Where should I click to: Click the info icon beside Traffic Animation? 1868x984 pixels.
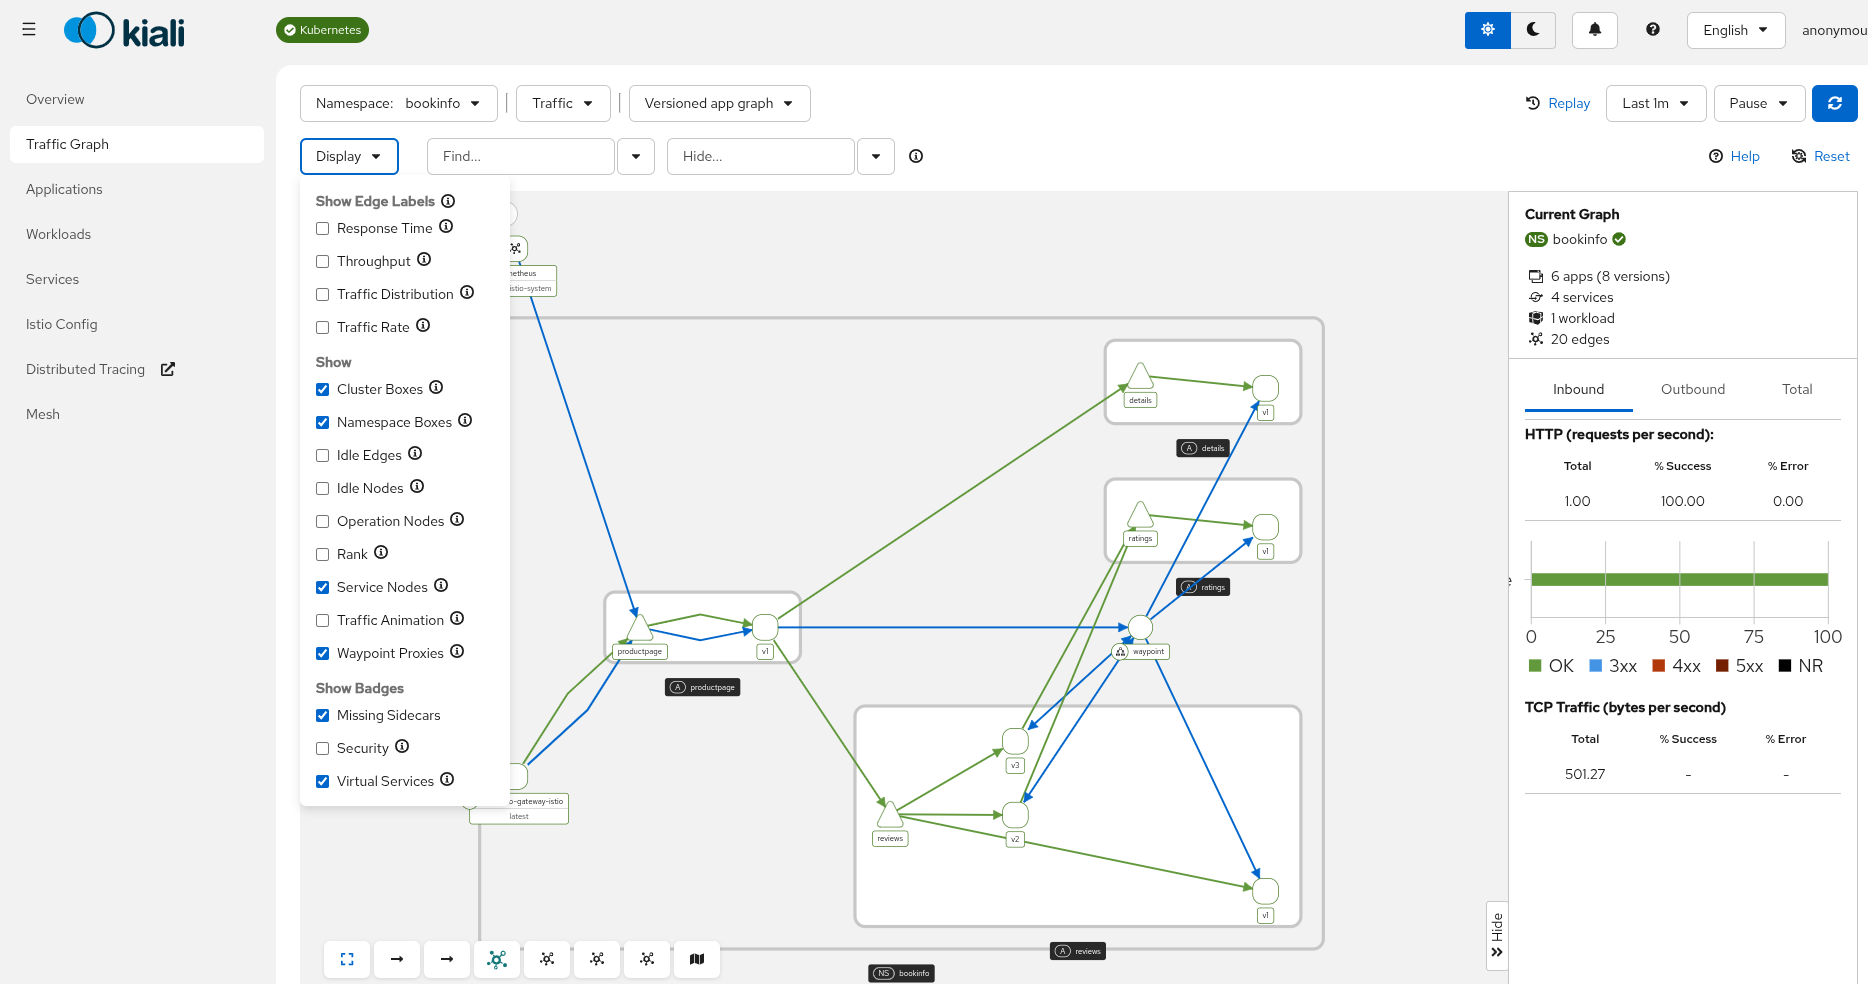457,619
